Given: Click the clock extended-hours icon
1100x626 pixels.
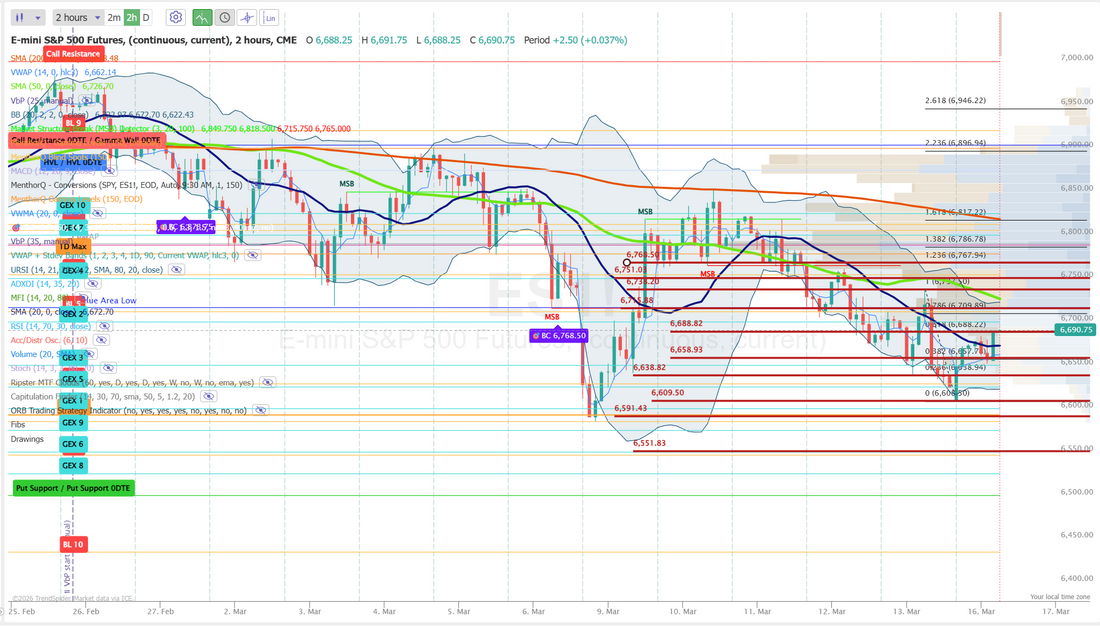Looking at the screenshot, I should click(x=225, y=17).
